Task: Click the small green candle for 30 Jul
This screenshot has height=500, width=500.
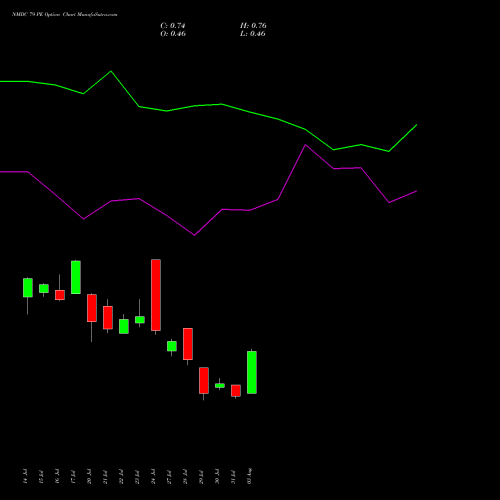Action: pos(220,386)
